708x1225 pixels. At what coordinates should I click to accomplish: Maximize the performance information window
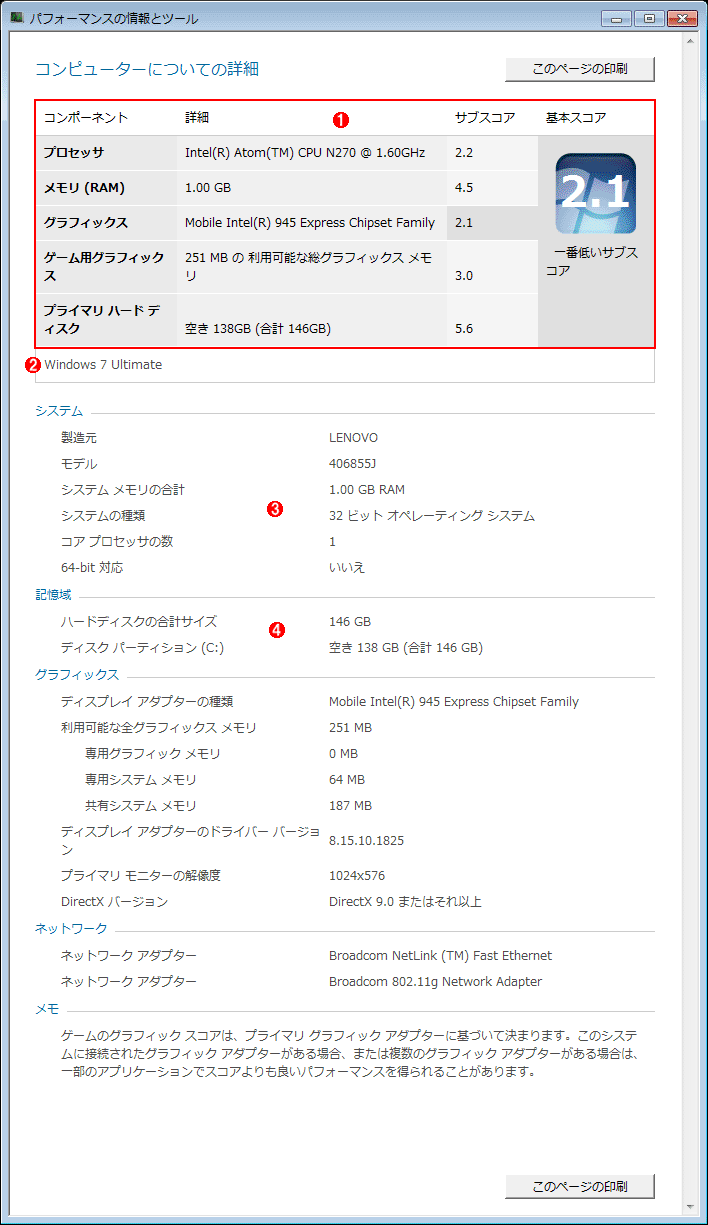pyautogui.click(x=648, y=18)
